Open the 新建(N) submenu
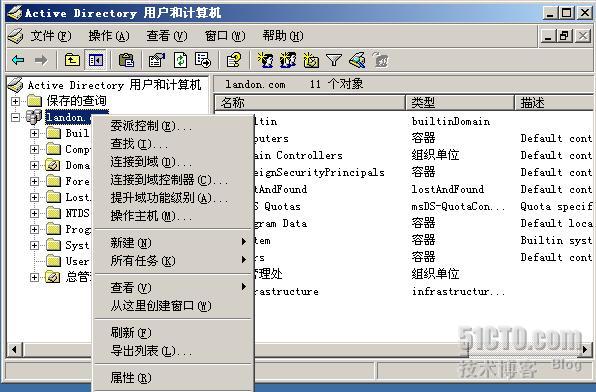The height and width of the screenshot is (392, 596). click(173, 242)
